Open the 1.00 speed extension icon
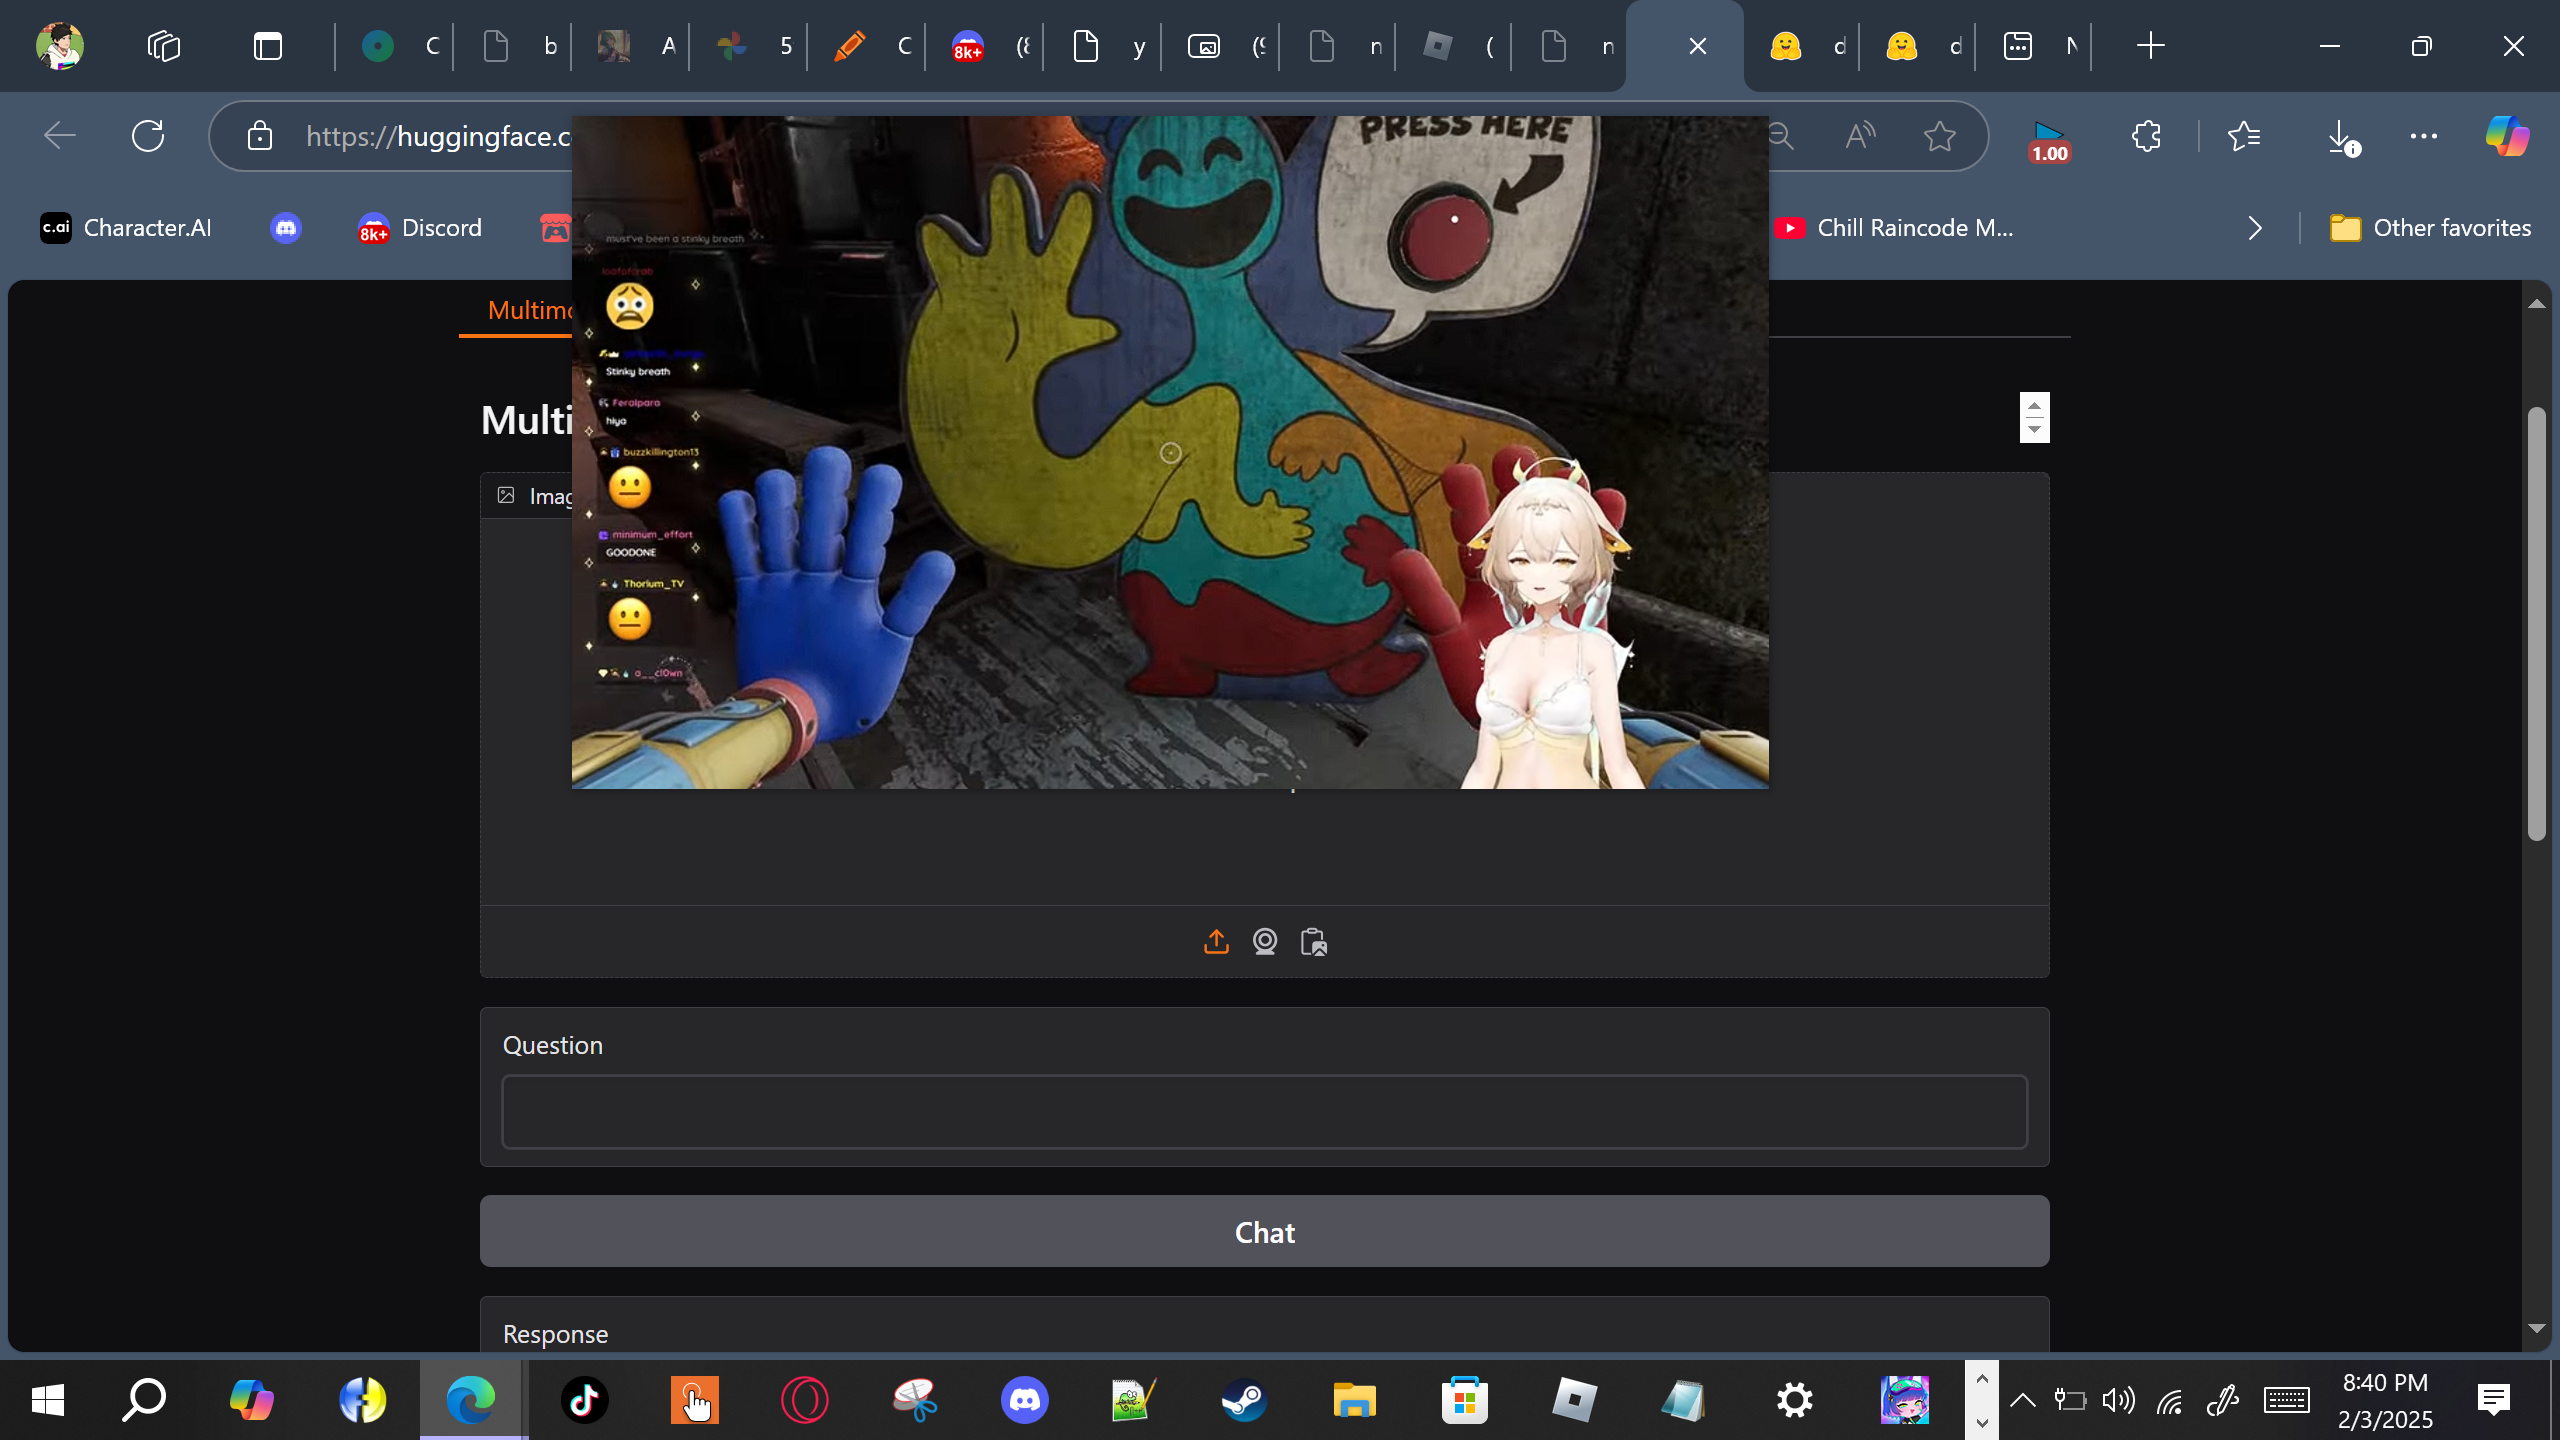The height and width of the screenshot is (1440, 2560). 2049,141
